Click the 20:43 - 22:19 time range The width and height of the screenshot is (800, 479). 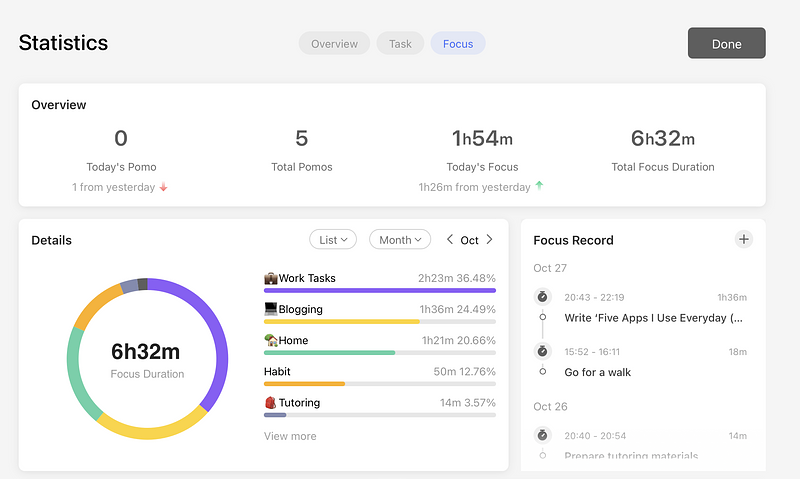click(x=594, y=297)
